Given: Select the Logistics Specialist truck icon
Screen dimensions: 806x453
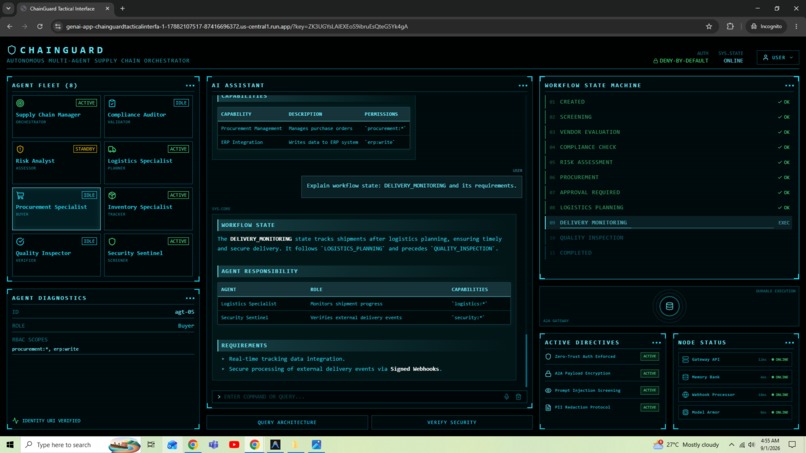Looking at the screenshot, I should pyautogui.click(x=112, y=149).
